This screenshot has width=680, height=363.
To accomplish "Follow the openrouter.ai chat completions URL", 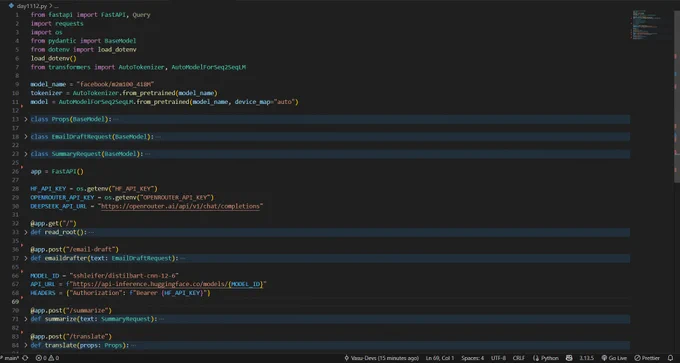I will [180, 206].
